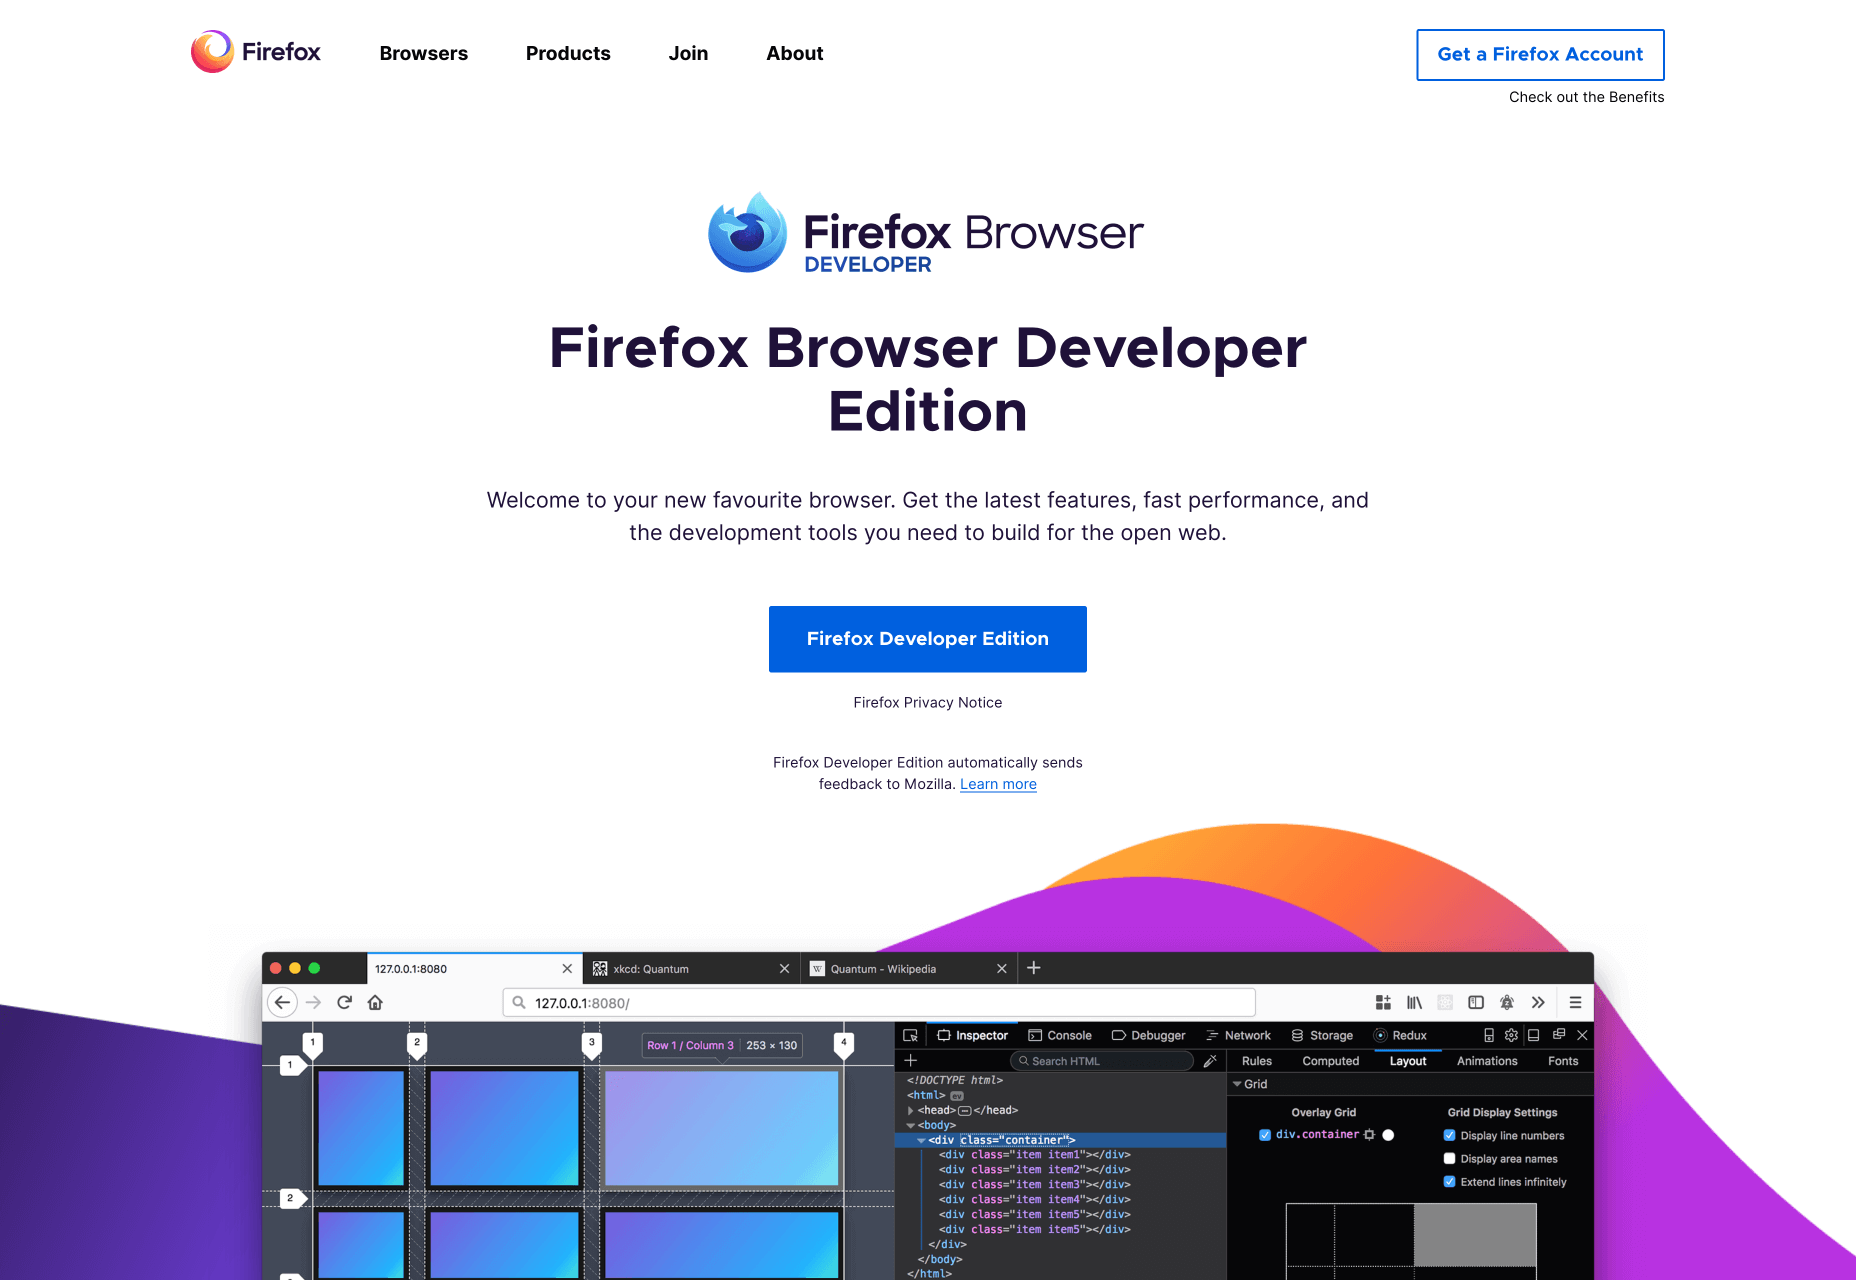
Task: Open the Network panel in DevTools
Action: click(x=1240, y=1036)
